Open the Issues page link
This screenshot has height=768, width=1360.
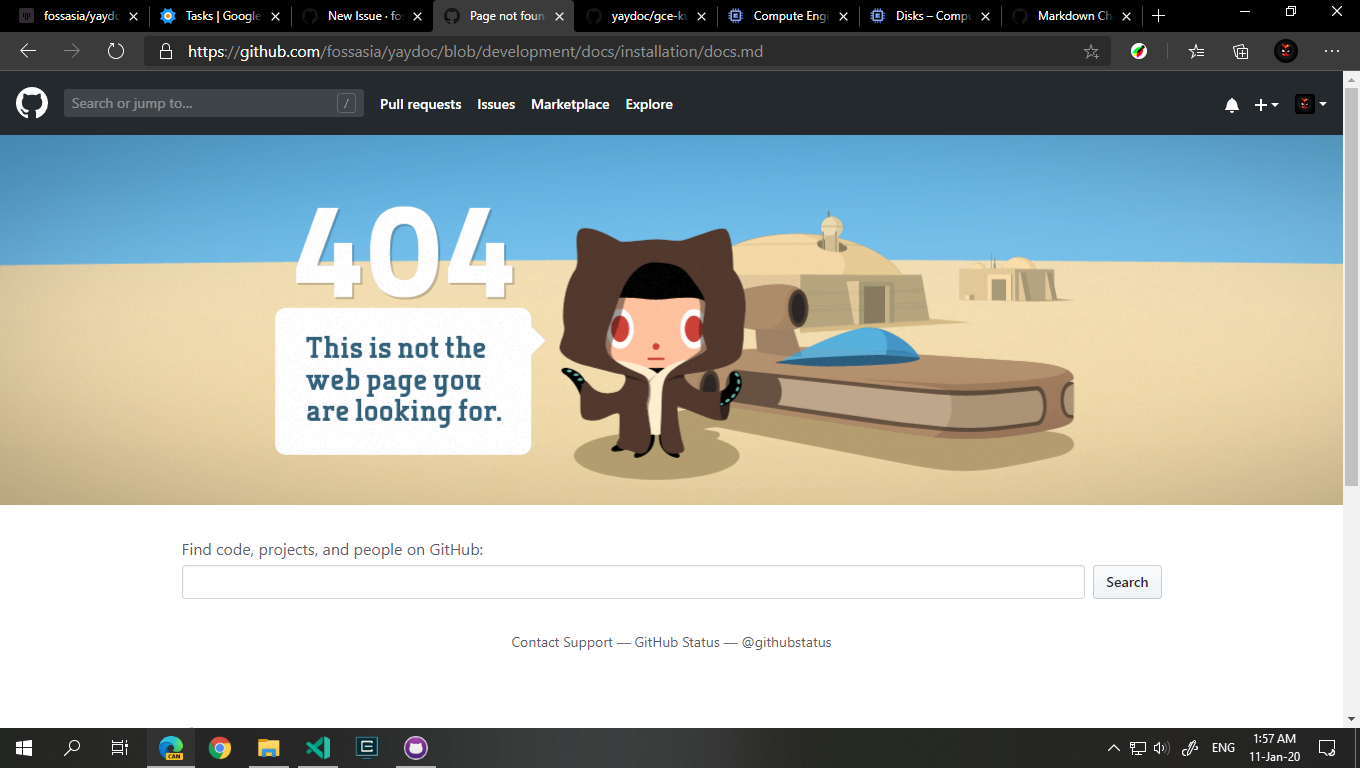496,104
